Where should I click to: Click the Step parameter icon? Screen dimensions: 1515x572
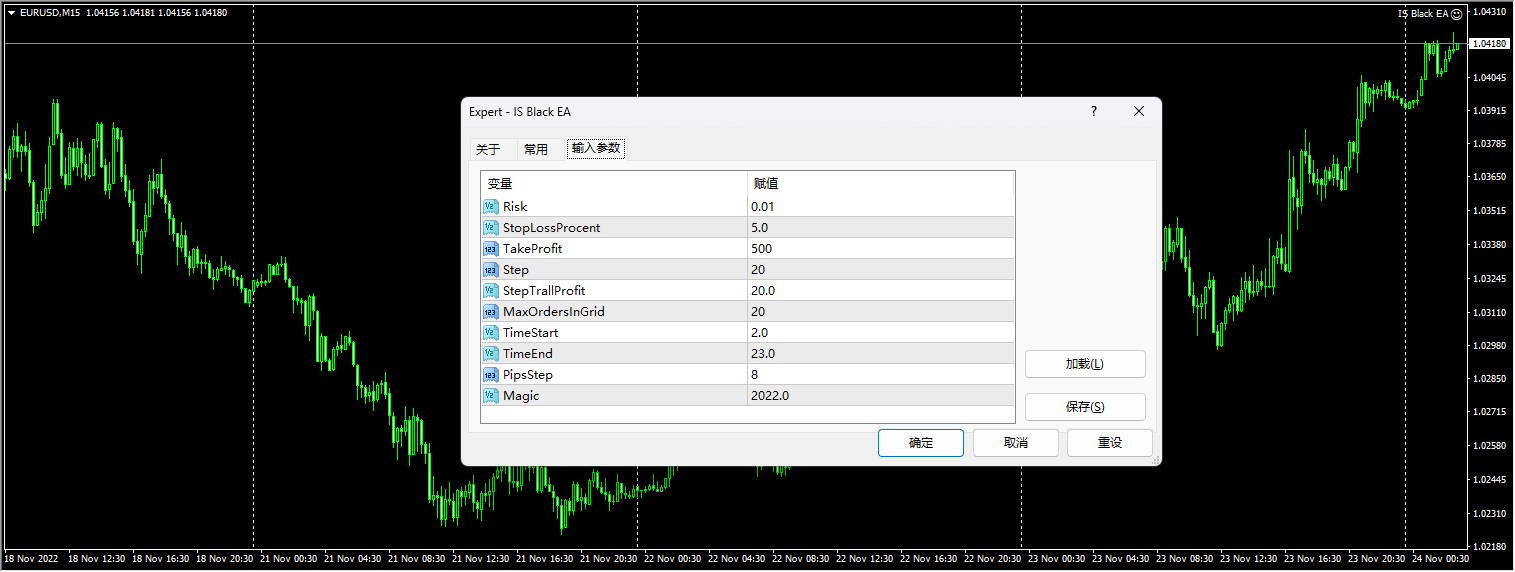(x=490, y=270)
